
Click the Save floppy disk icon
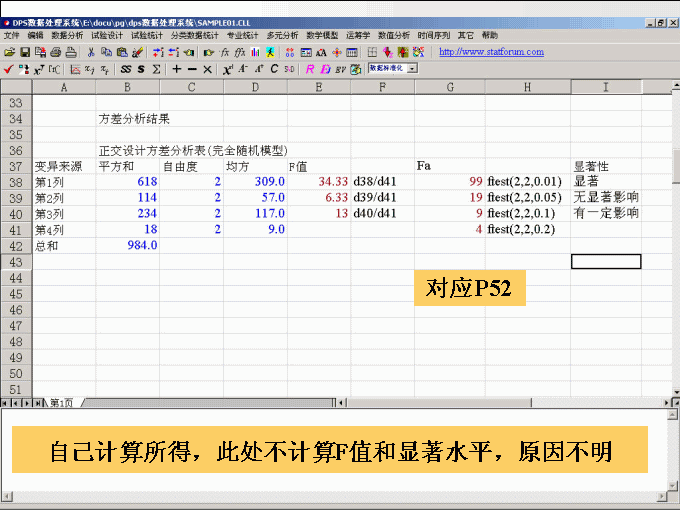[x=25, y=52]
